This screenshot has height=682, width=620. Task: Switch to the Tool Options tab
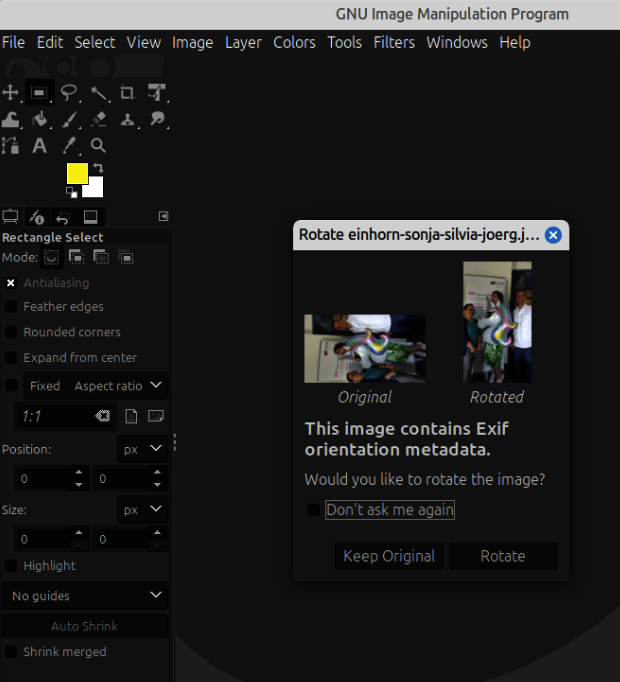point(10,217)
